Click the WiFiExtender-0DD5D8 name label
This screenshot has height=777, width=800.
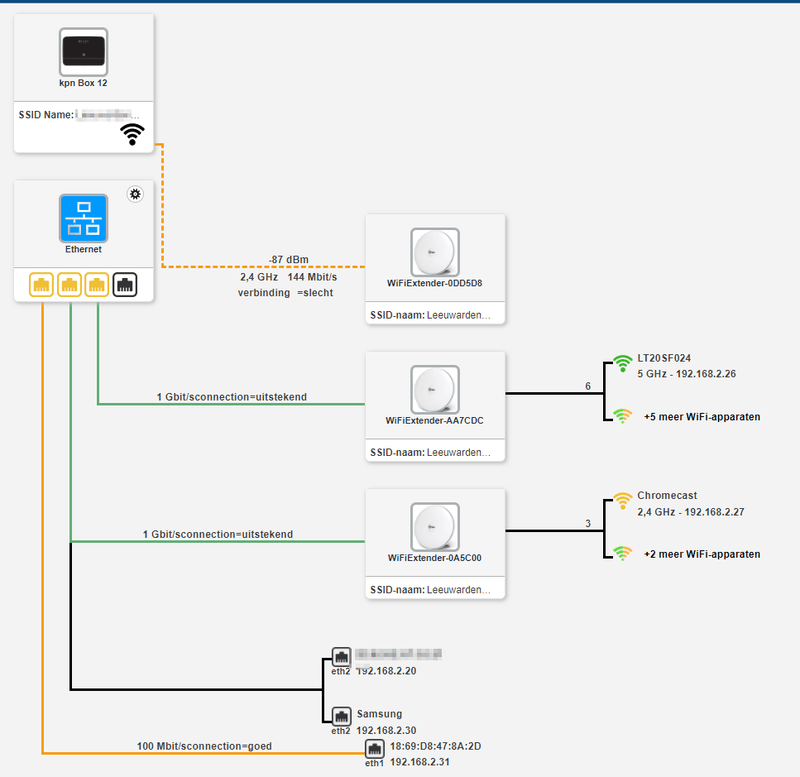[435, 283]
